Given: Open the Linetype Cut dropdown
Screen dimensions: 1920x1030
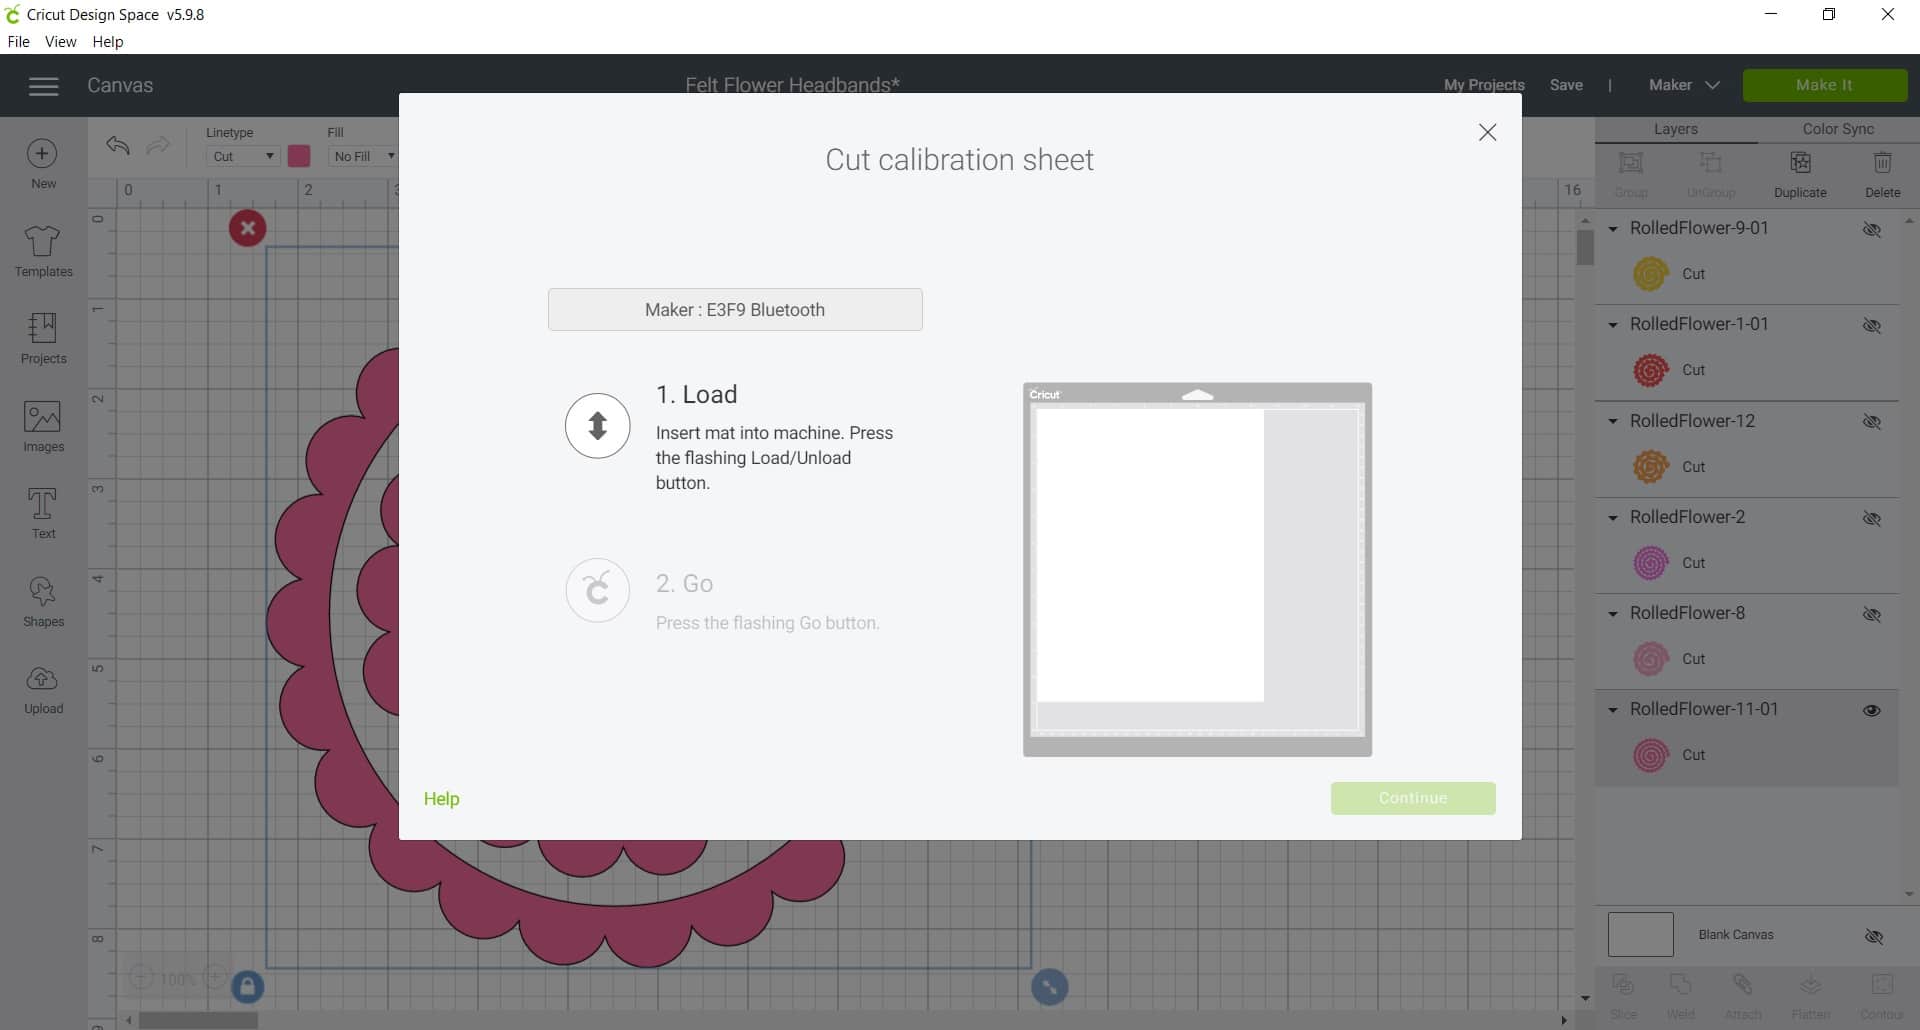Looking at the screenshot, I should (x=240, y=156).
